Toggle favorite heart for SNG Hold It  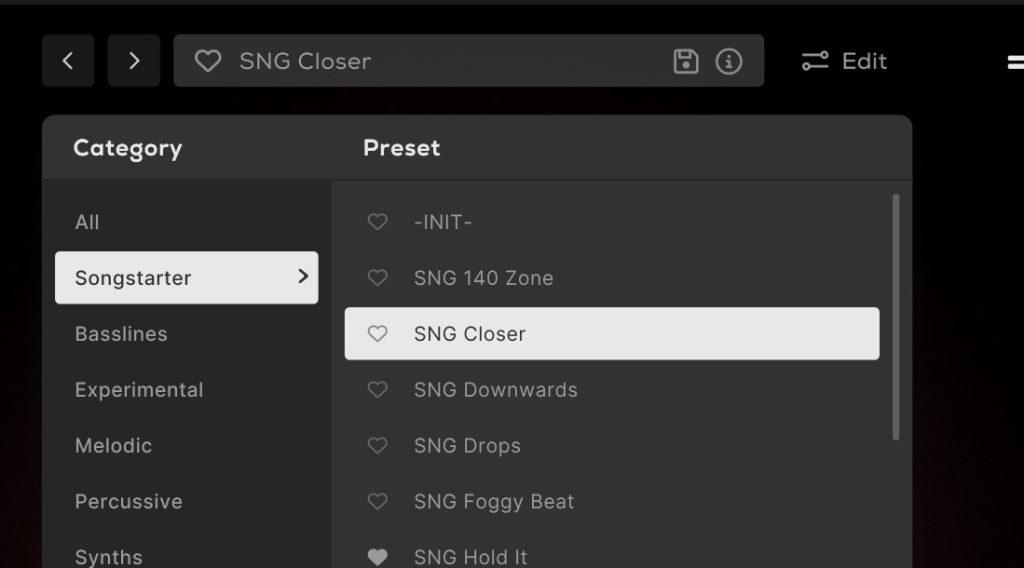(377, 557)
